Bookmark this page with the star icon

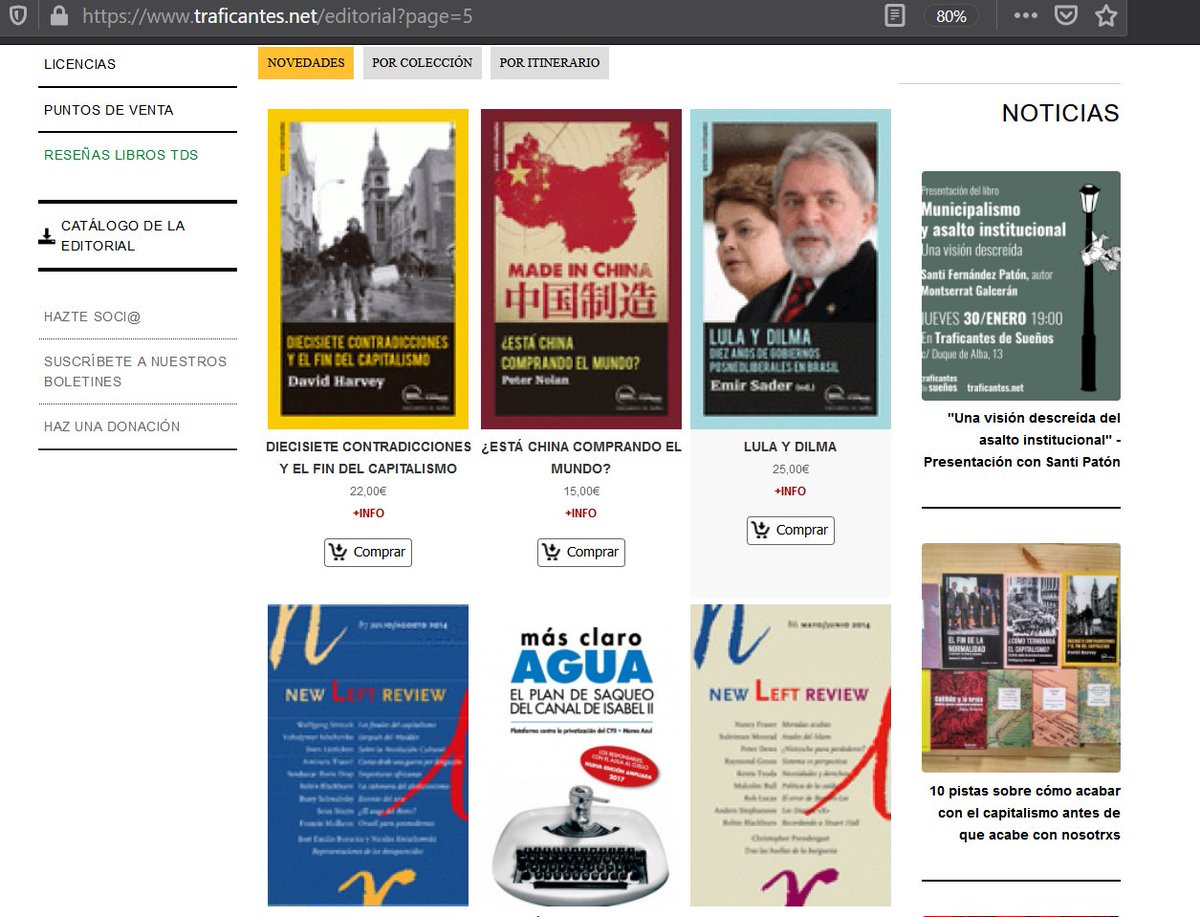point(1105,16)
